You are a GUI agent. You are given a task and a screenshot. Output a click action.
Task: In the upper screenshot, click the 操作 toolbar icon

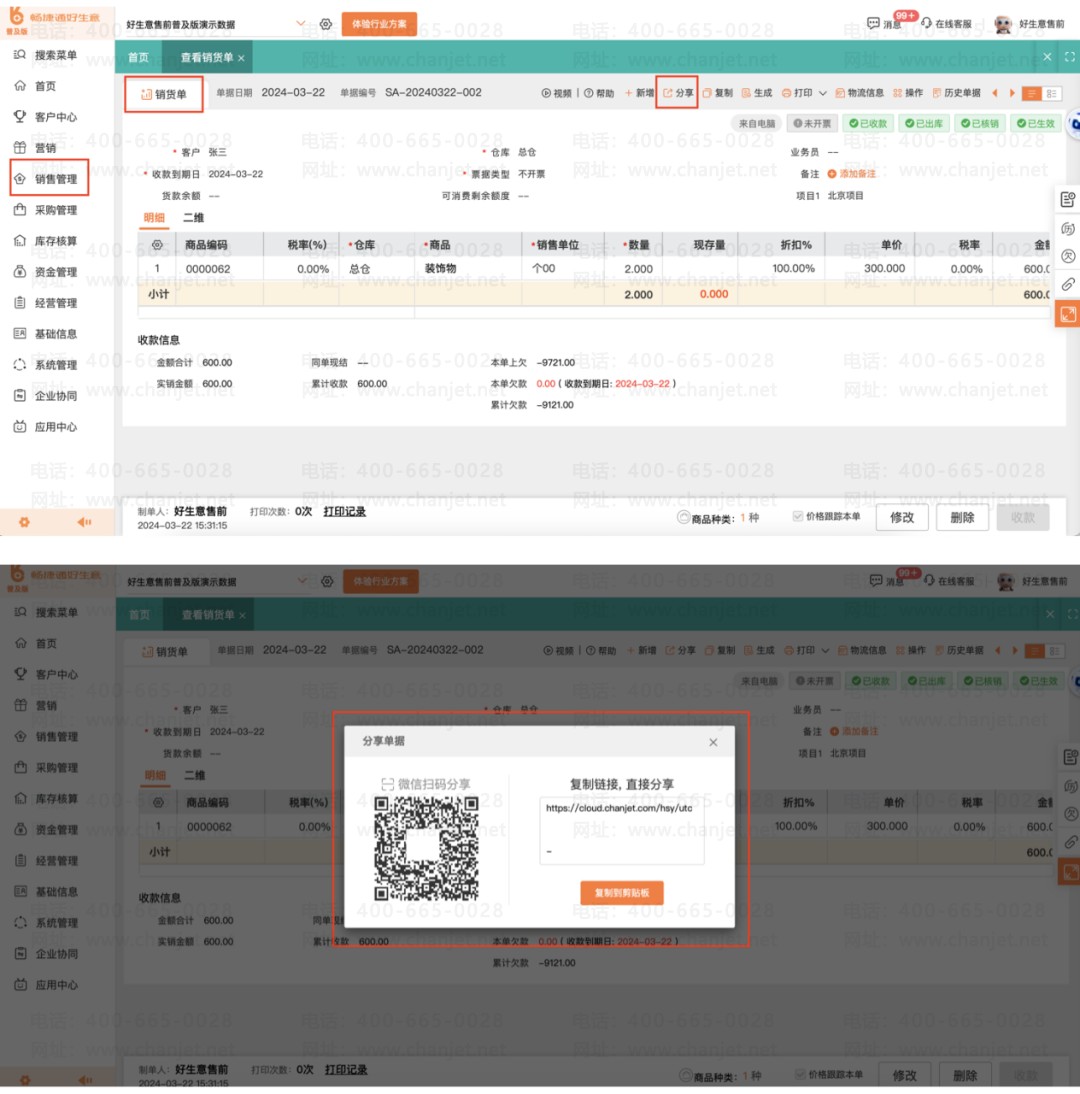[897, 93]
